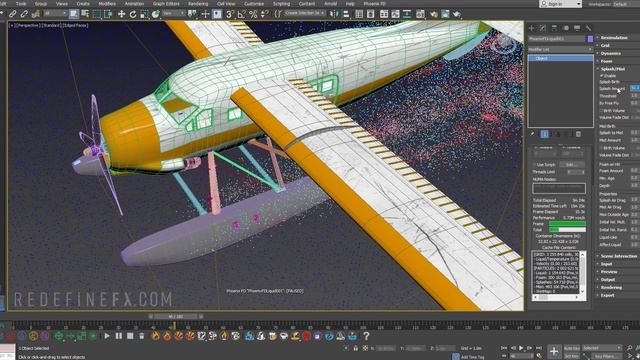Click the Select and Link chain icon
This screenshot has width=640, height=360.
(13, 14)
